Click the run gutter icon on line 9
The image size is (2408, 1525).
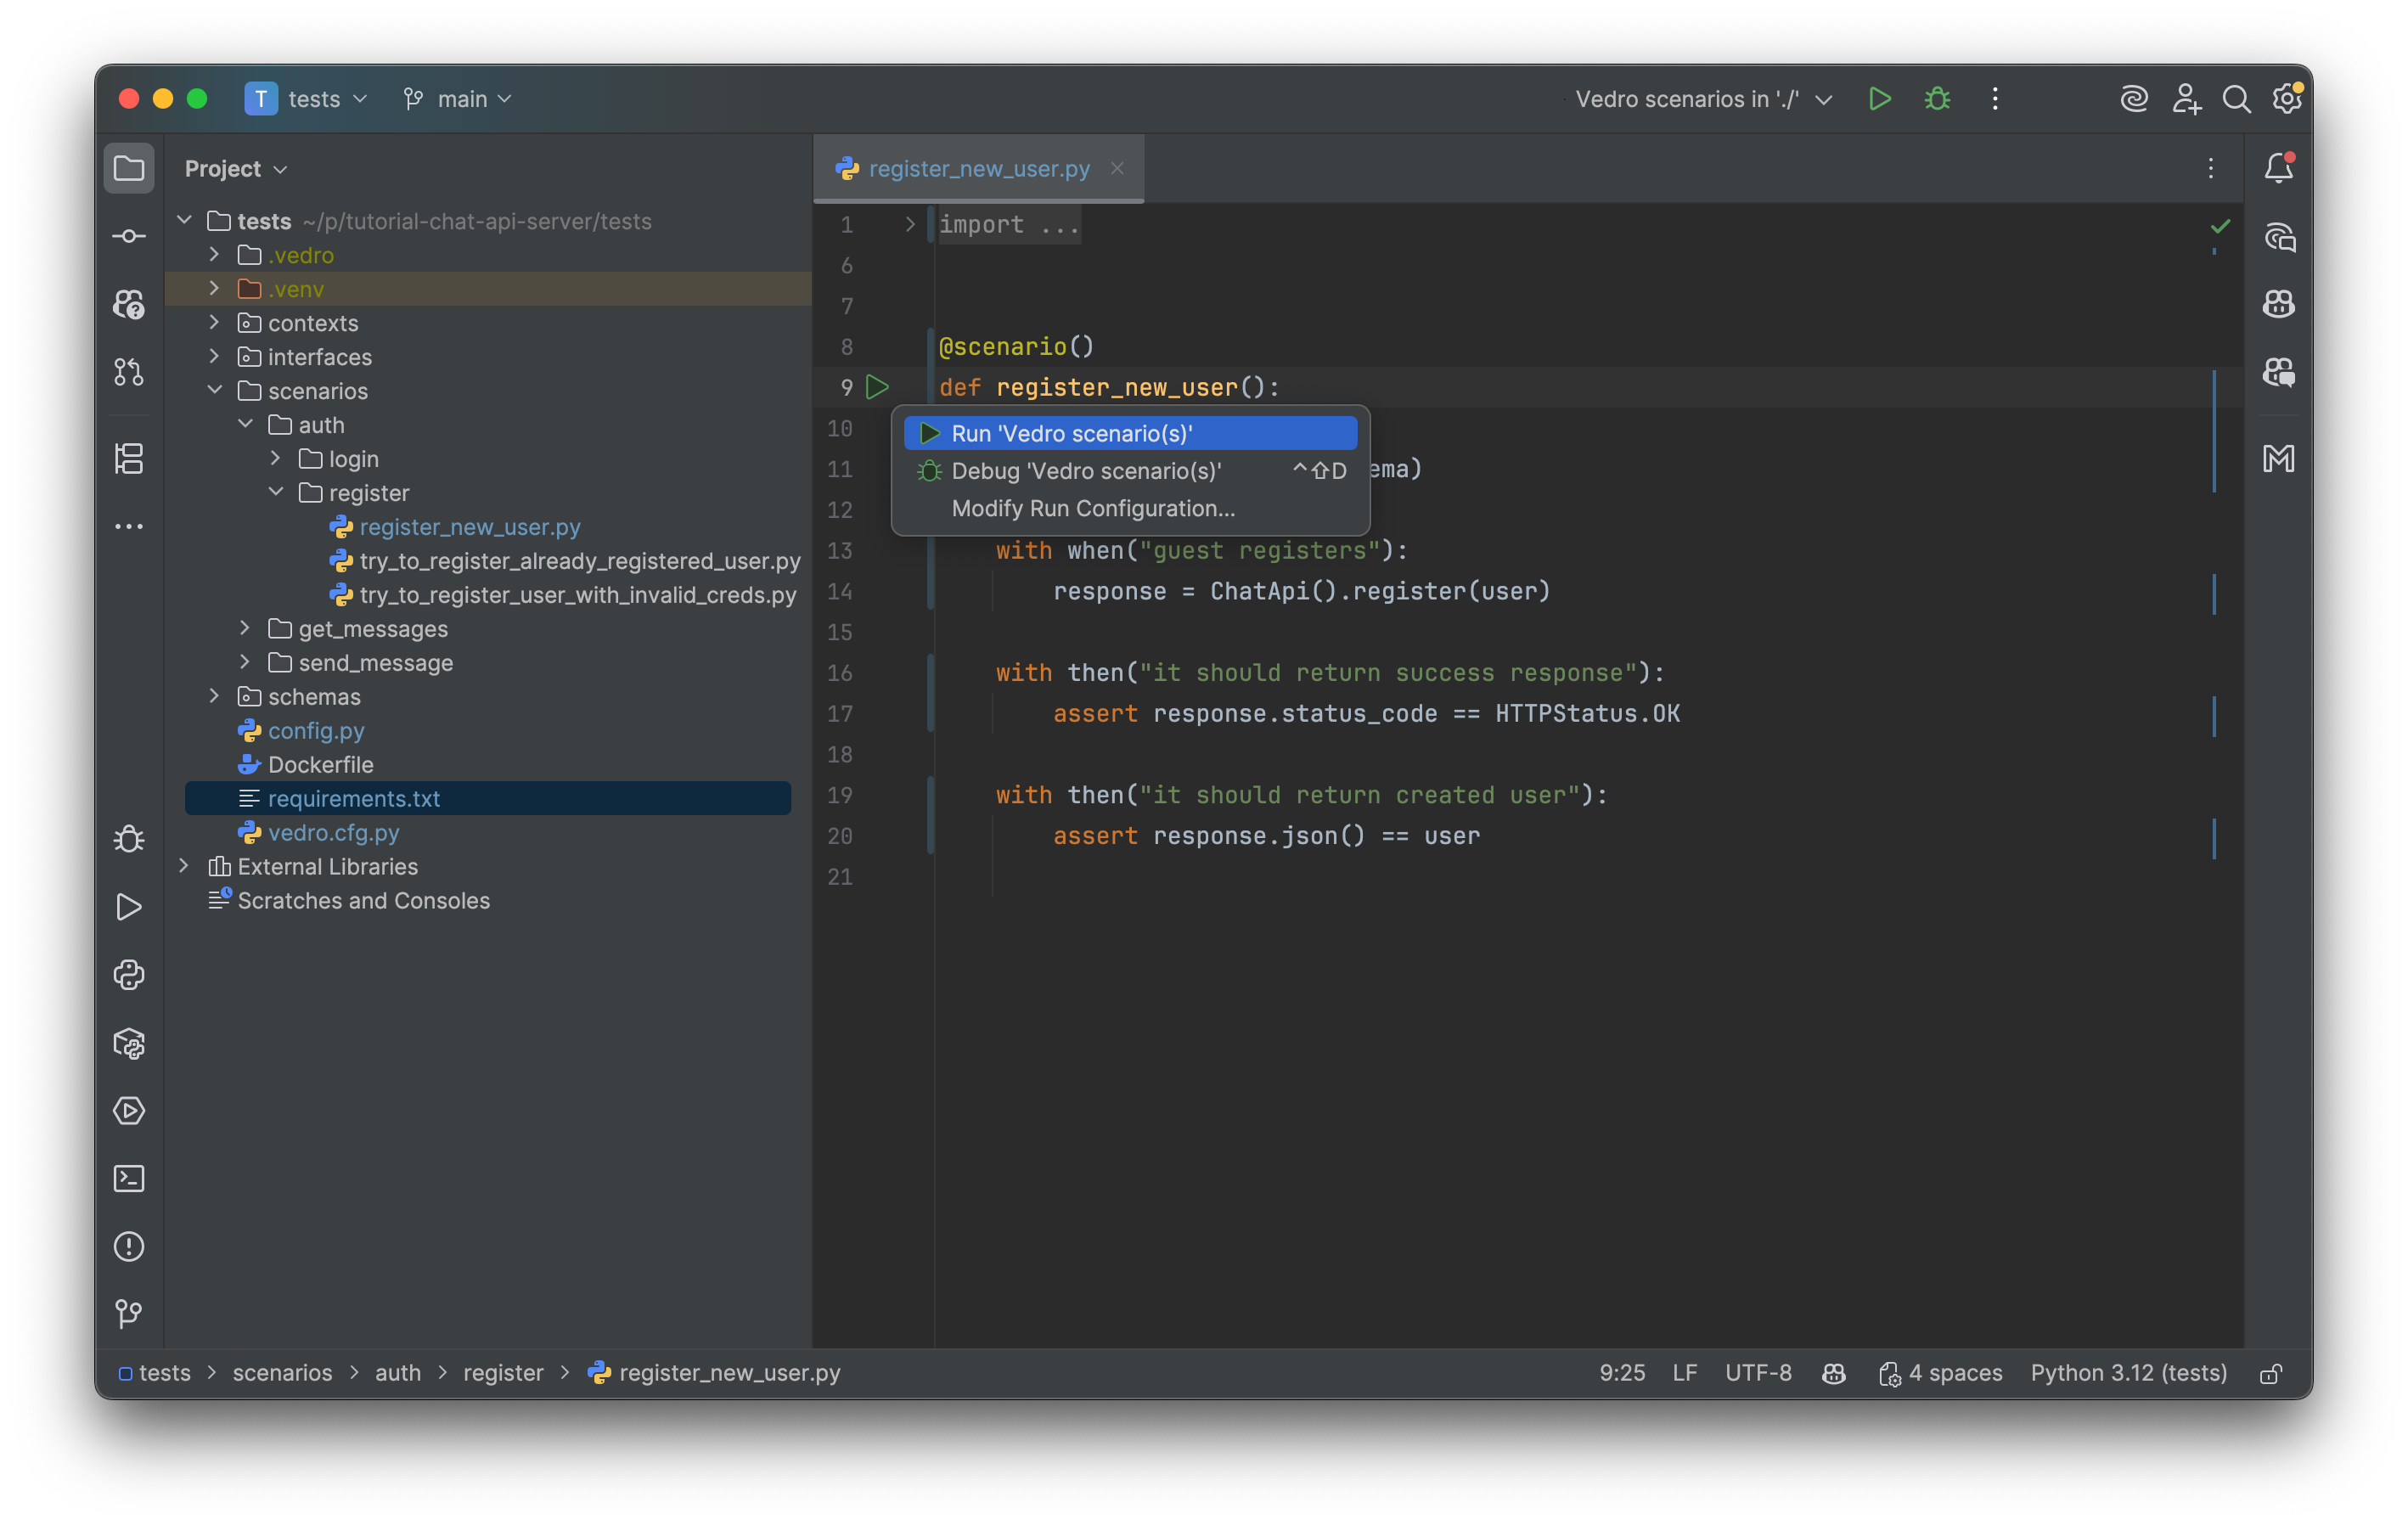click(x=877, y=387)
